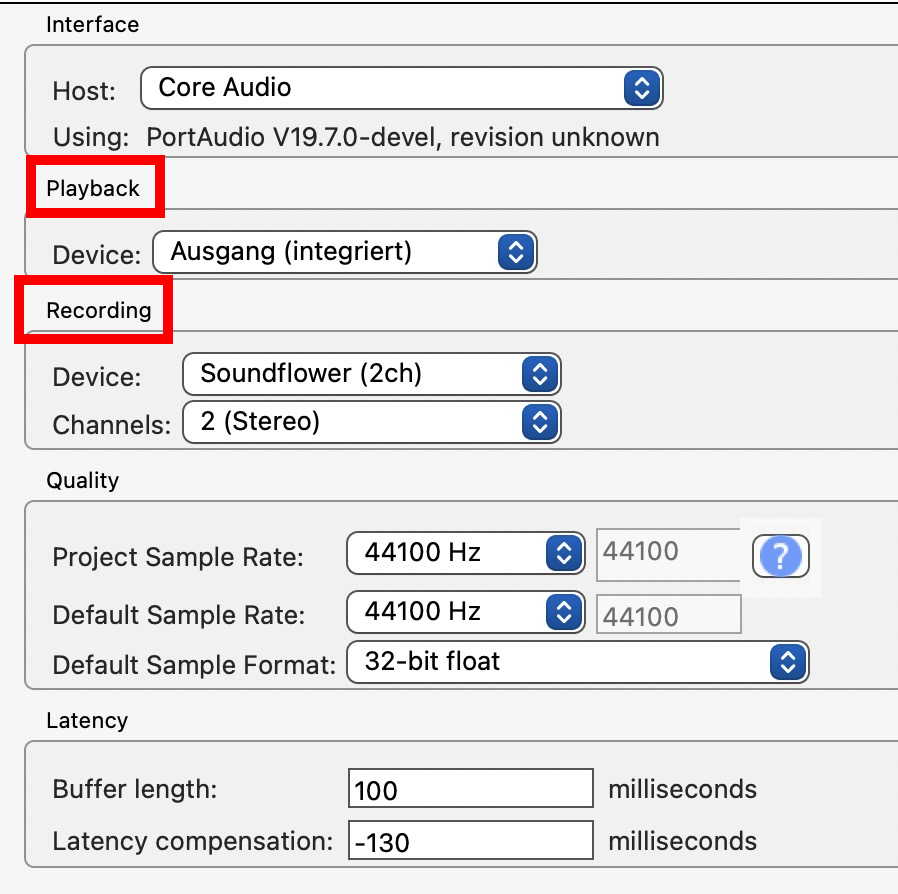This screenshot has width=898, height=894.
Task: Click the Project Sample Rate custom value field
Action: [668, 554]
